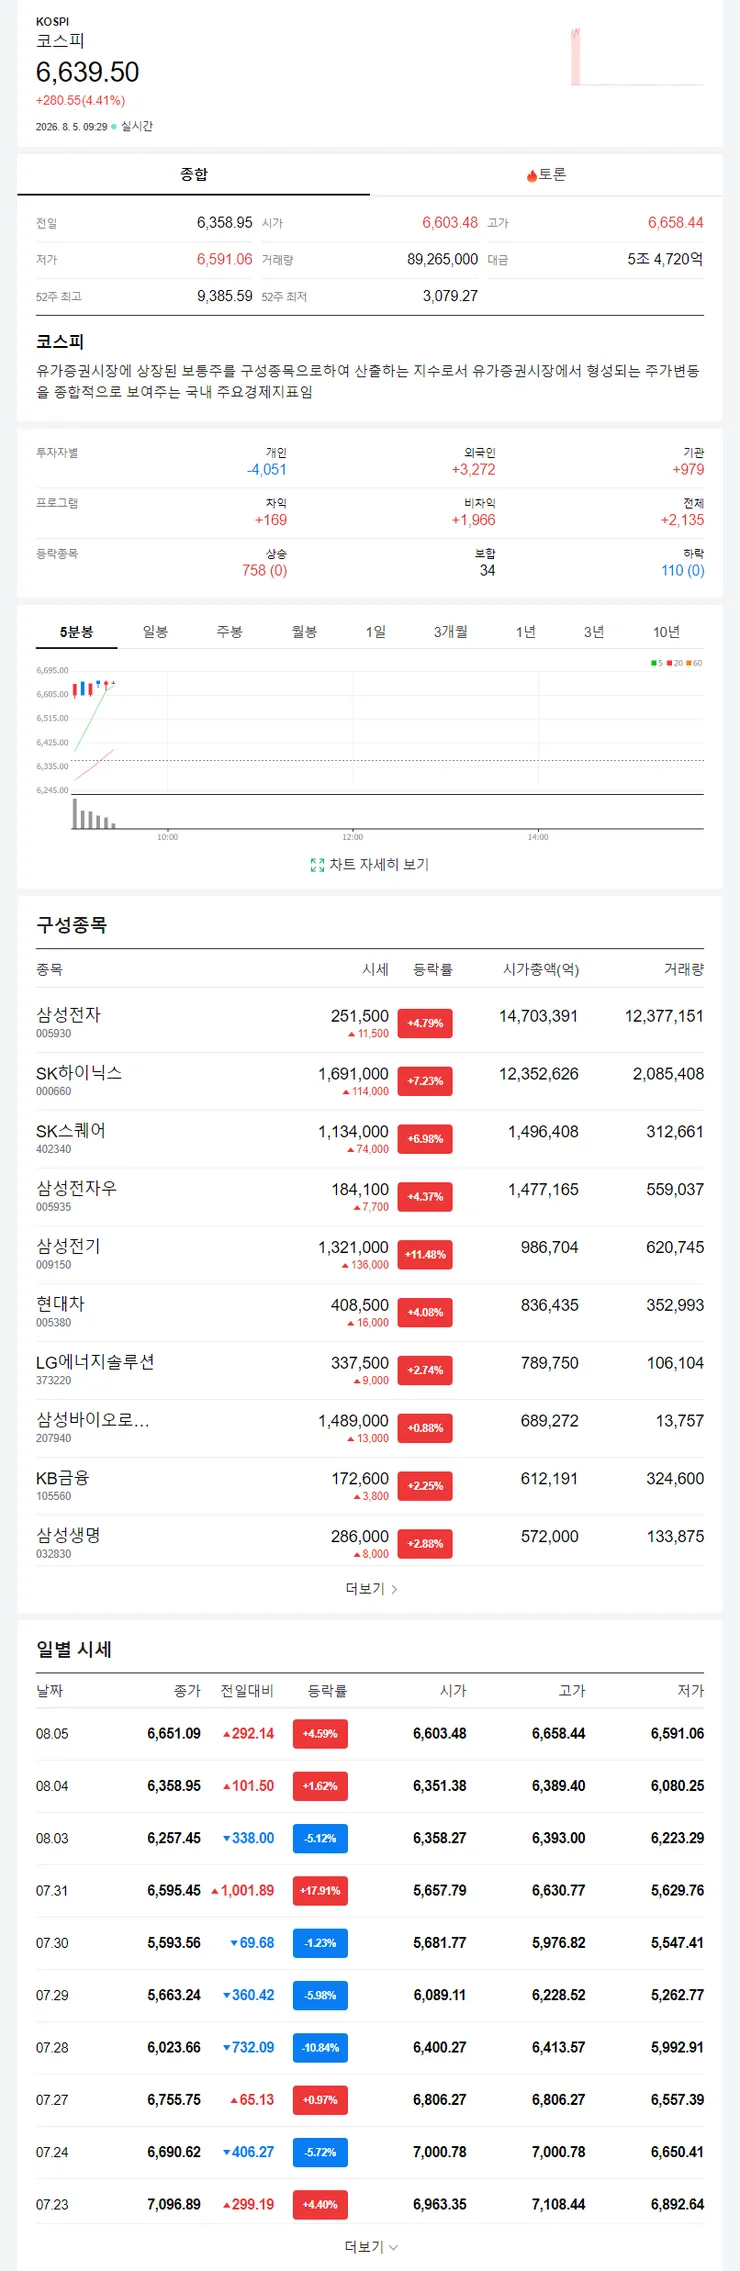Select the 1년 chart period
This screenshot has height=2271, width=740.
pos(526,632)
